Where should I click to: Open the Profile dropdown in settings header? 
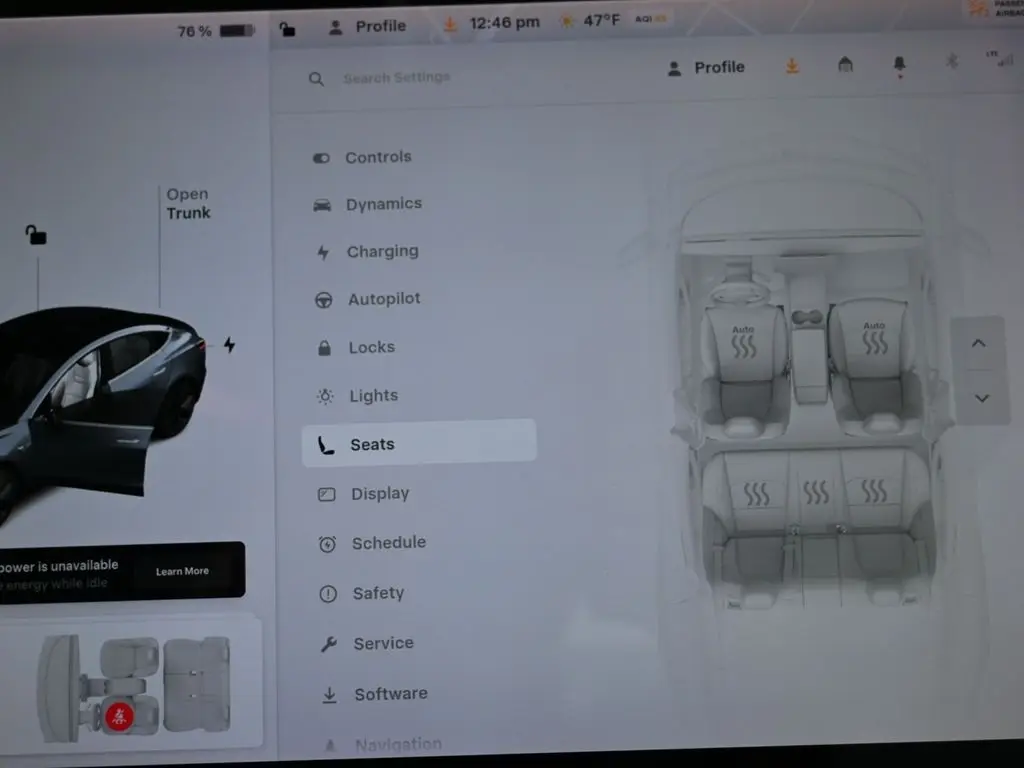[x=707, y=67]
